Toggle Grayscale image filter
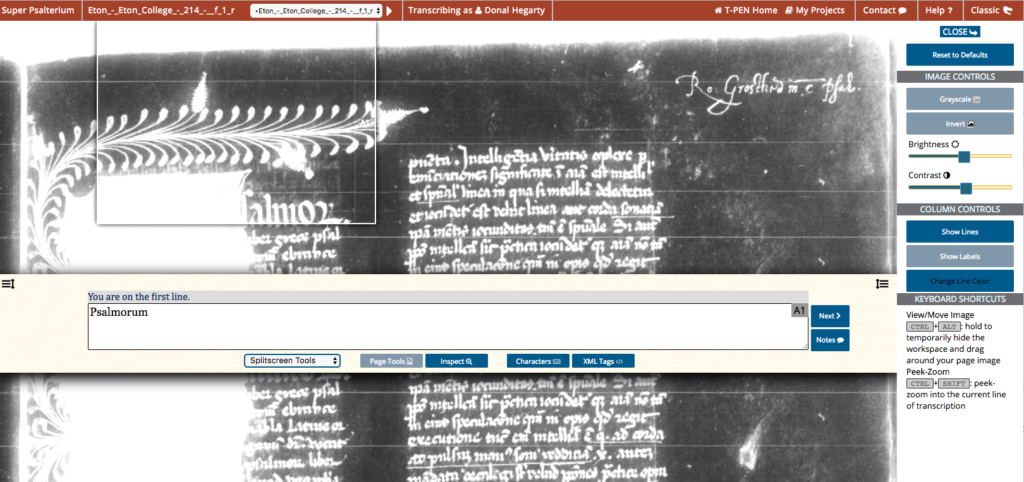Image resolution: width=1024 pixels, height=482 pixels. (959, 99)
